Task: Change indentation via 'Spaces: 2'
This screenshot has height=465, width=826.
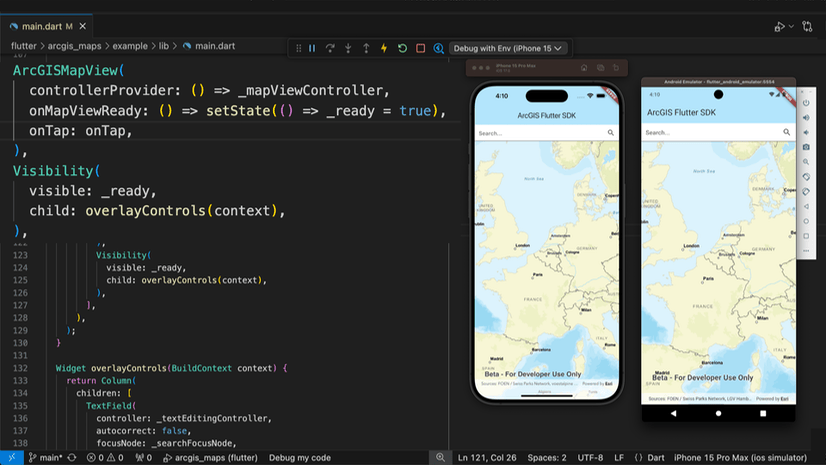Action: 547,458
